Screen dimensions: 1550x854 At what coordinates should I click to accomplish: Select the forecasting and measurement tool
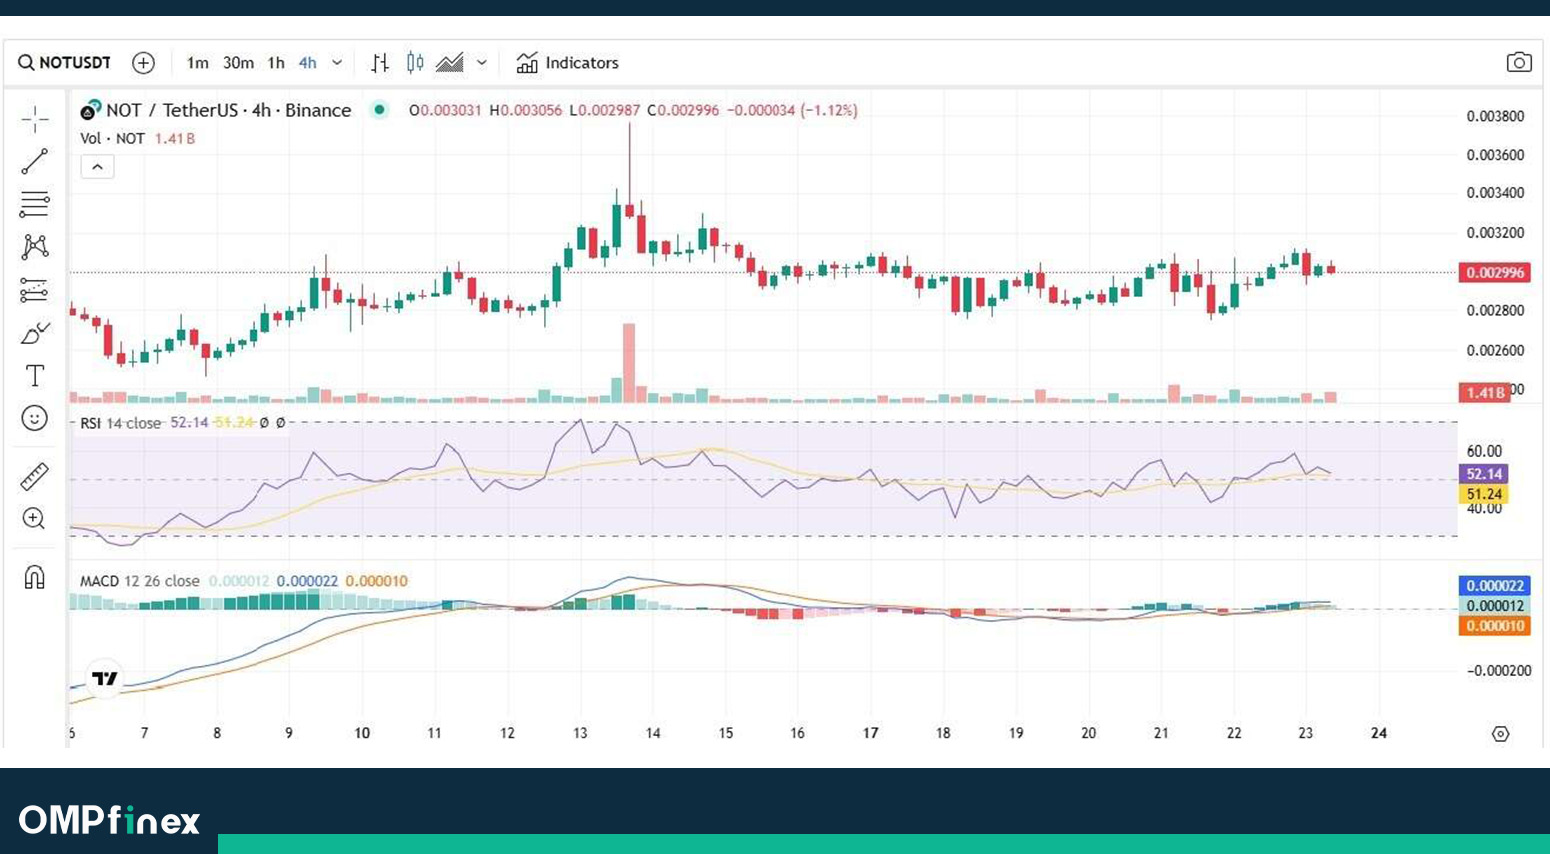click(x=35, y=290)
